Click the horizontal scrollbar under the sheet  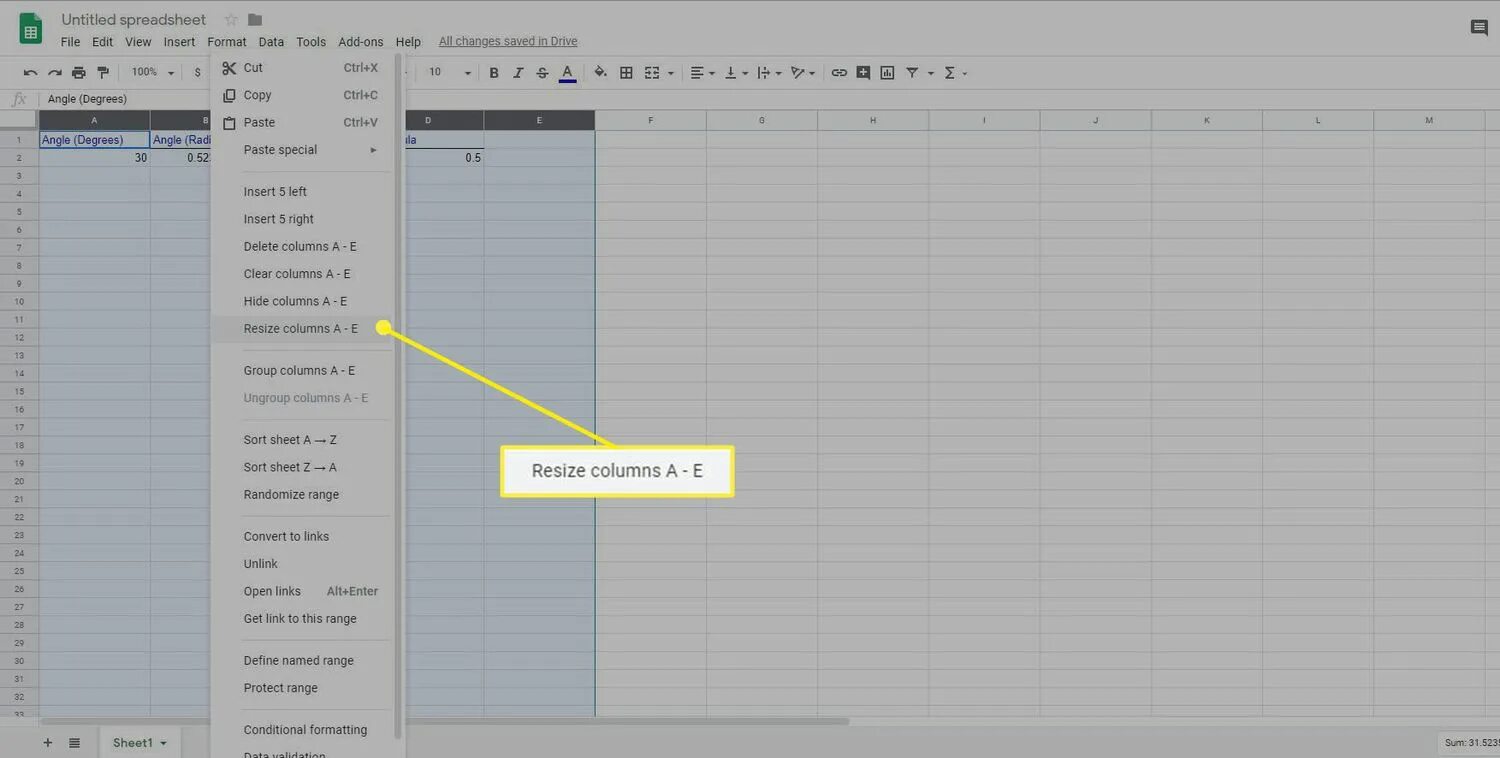pos(445,721)
